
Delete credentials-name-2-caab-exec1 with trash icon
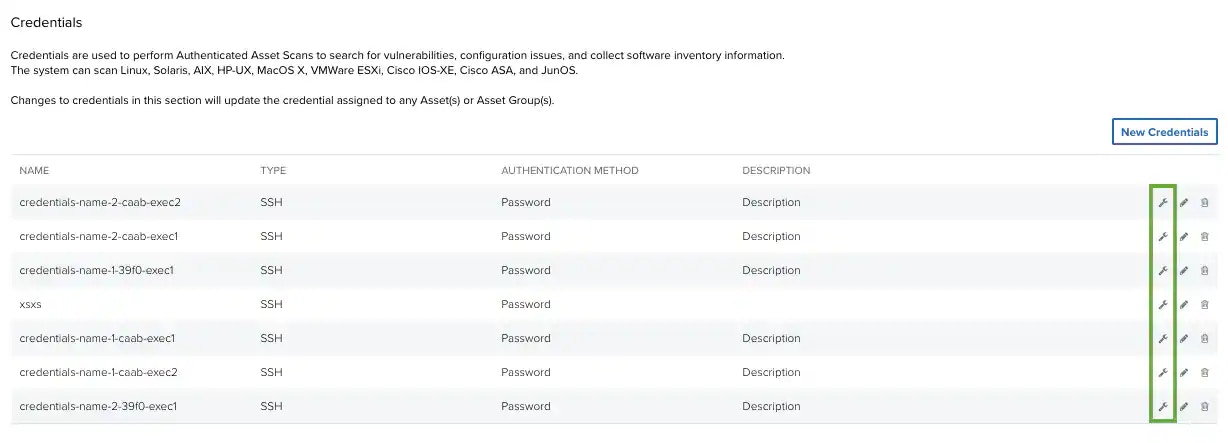tap(1204, 237)
